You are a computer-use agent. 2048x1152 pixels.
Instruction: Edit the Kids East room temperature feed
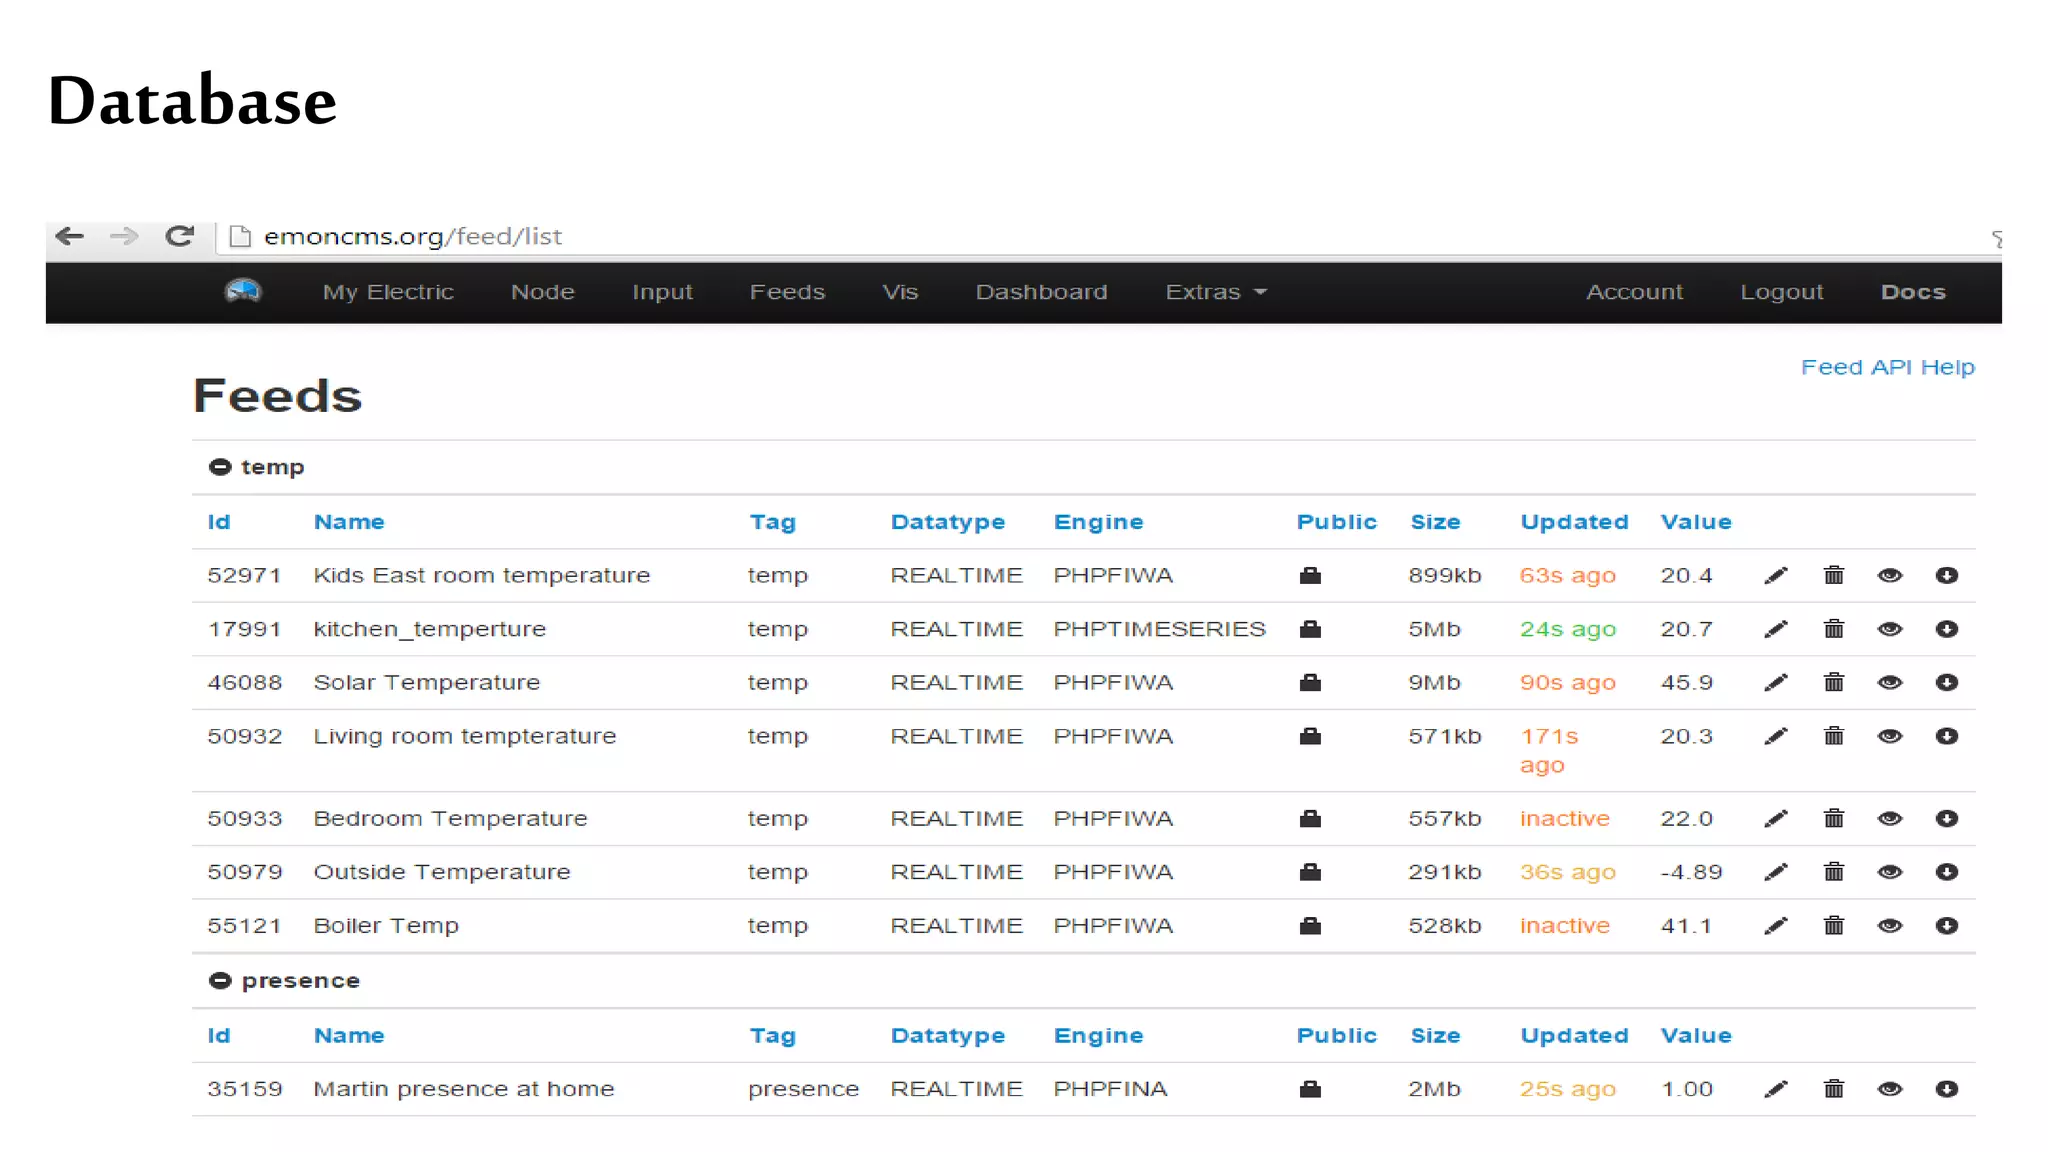pos(1776,576)
